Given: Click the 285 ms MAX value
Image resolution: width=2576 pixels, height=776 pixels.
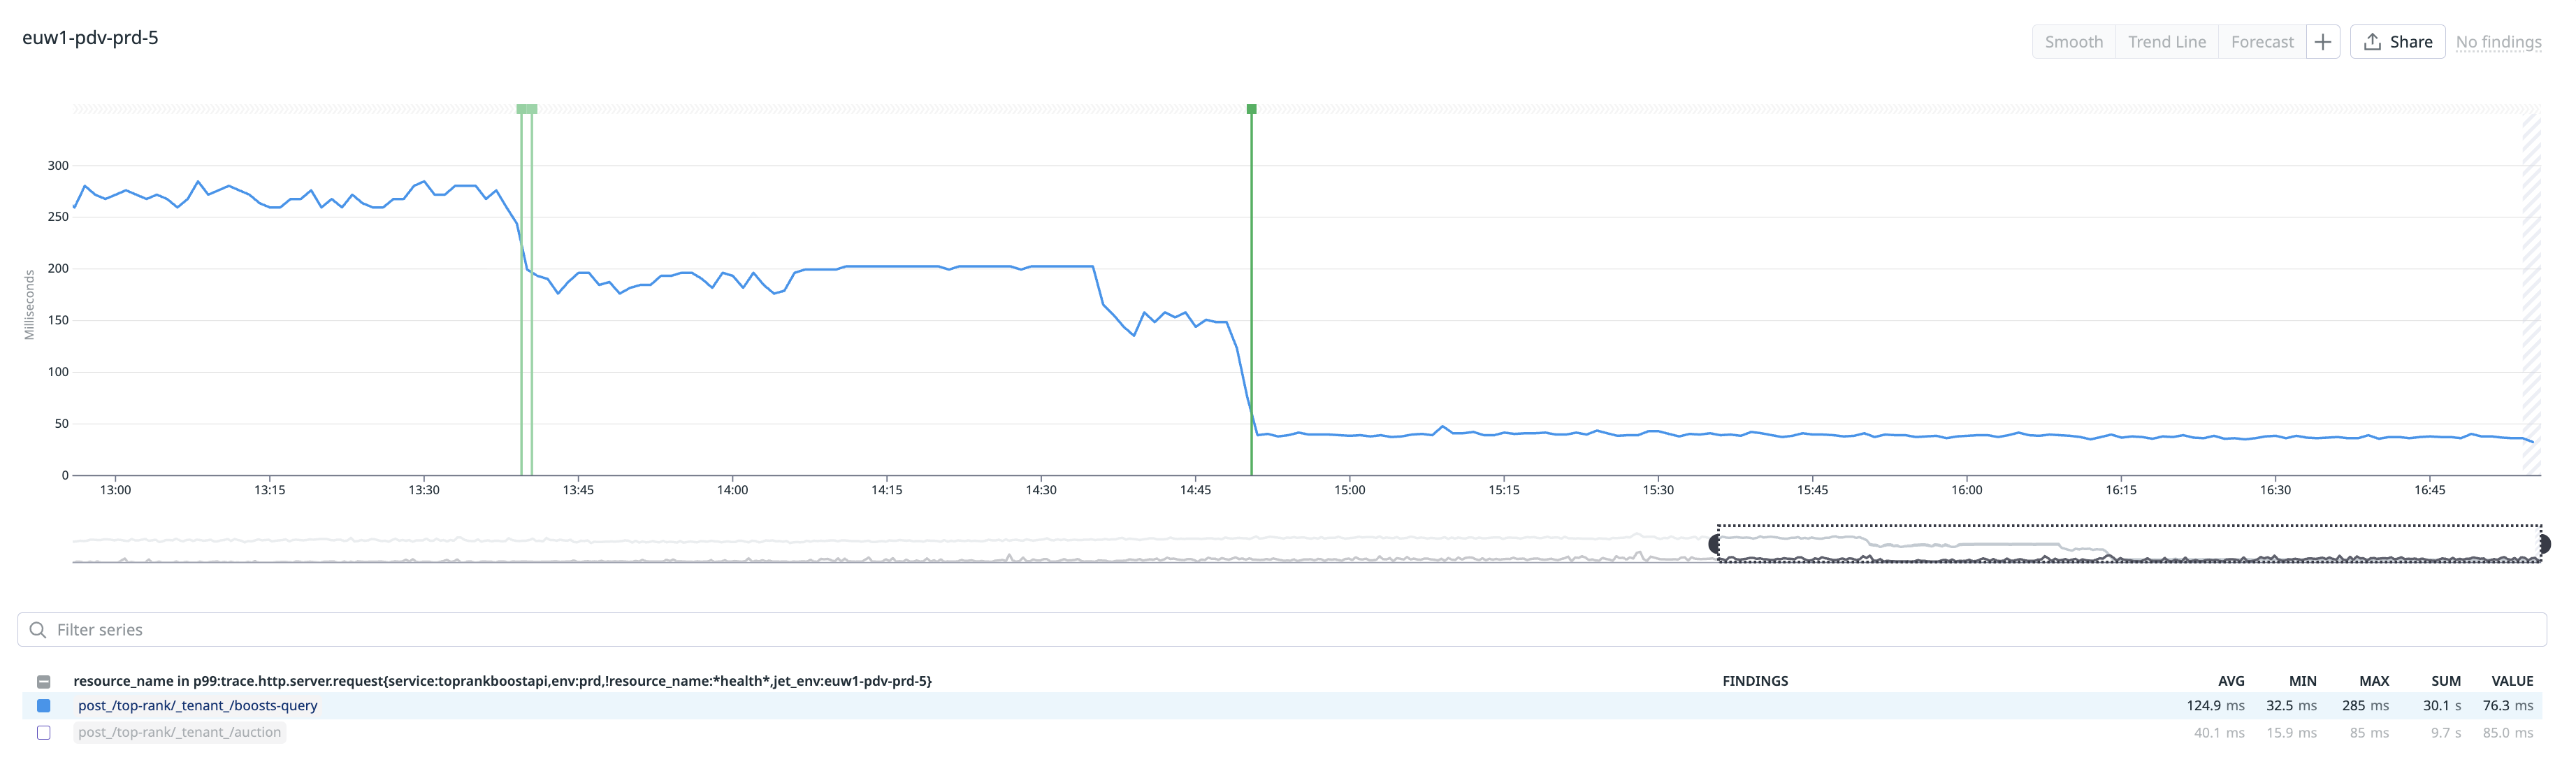Looking at the screenshot, I should [x=2365, y=706].
